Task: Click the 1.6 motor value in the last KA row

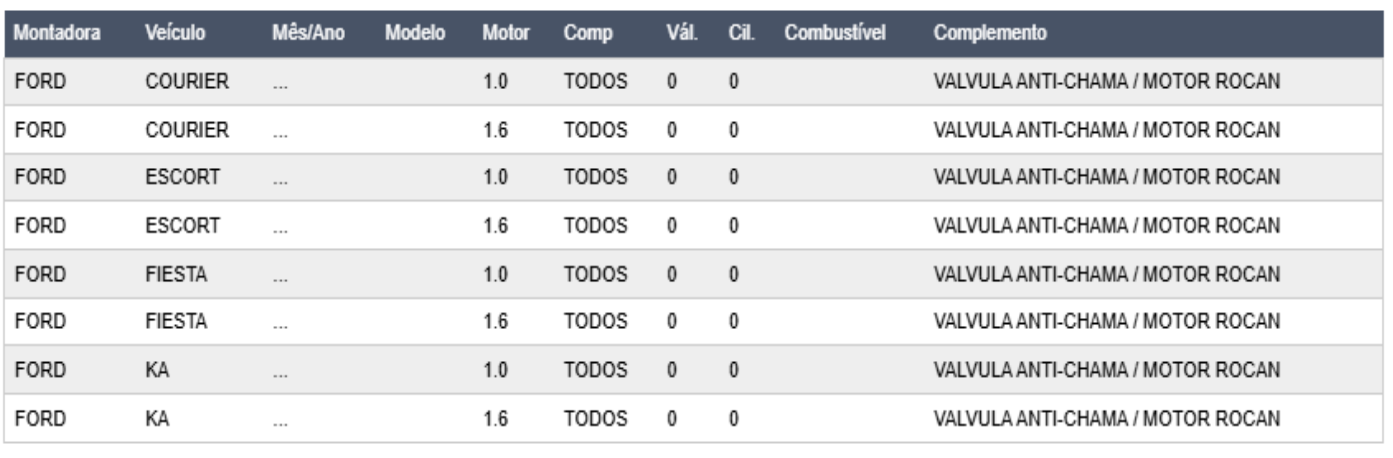Action: pos(496,419)
